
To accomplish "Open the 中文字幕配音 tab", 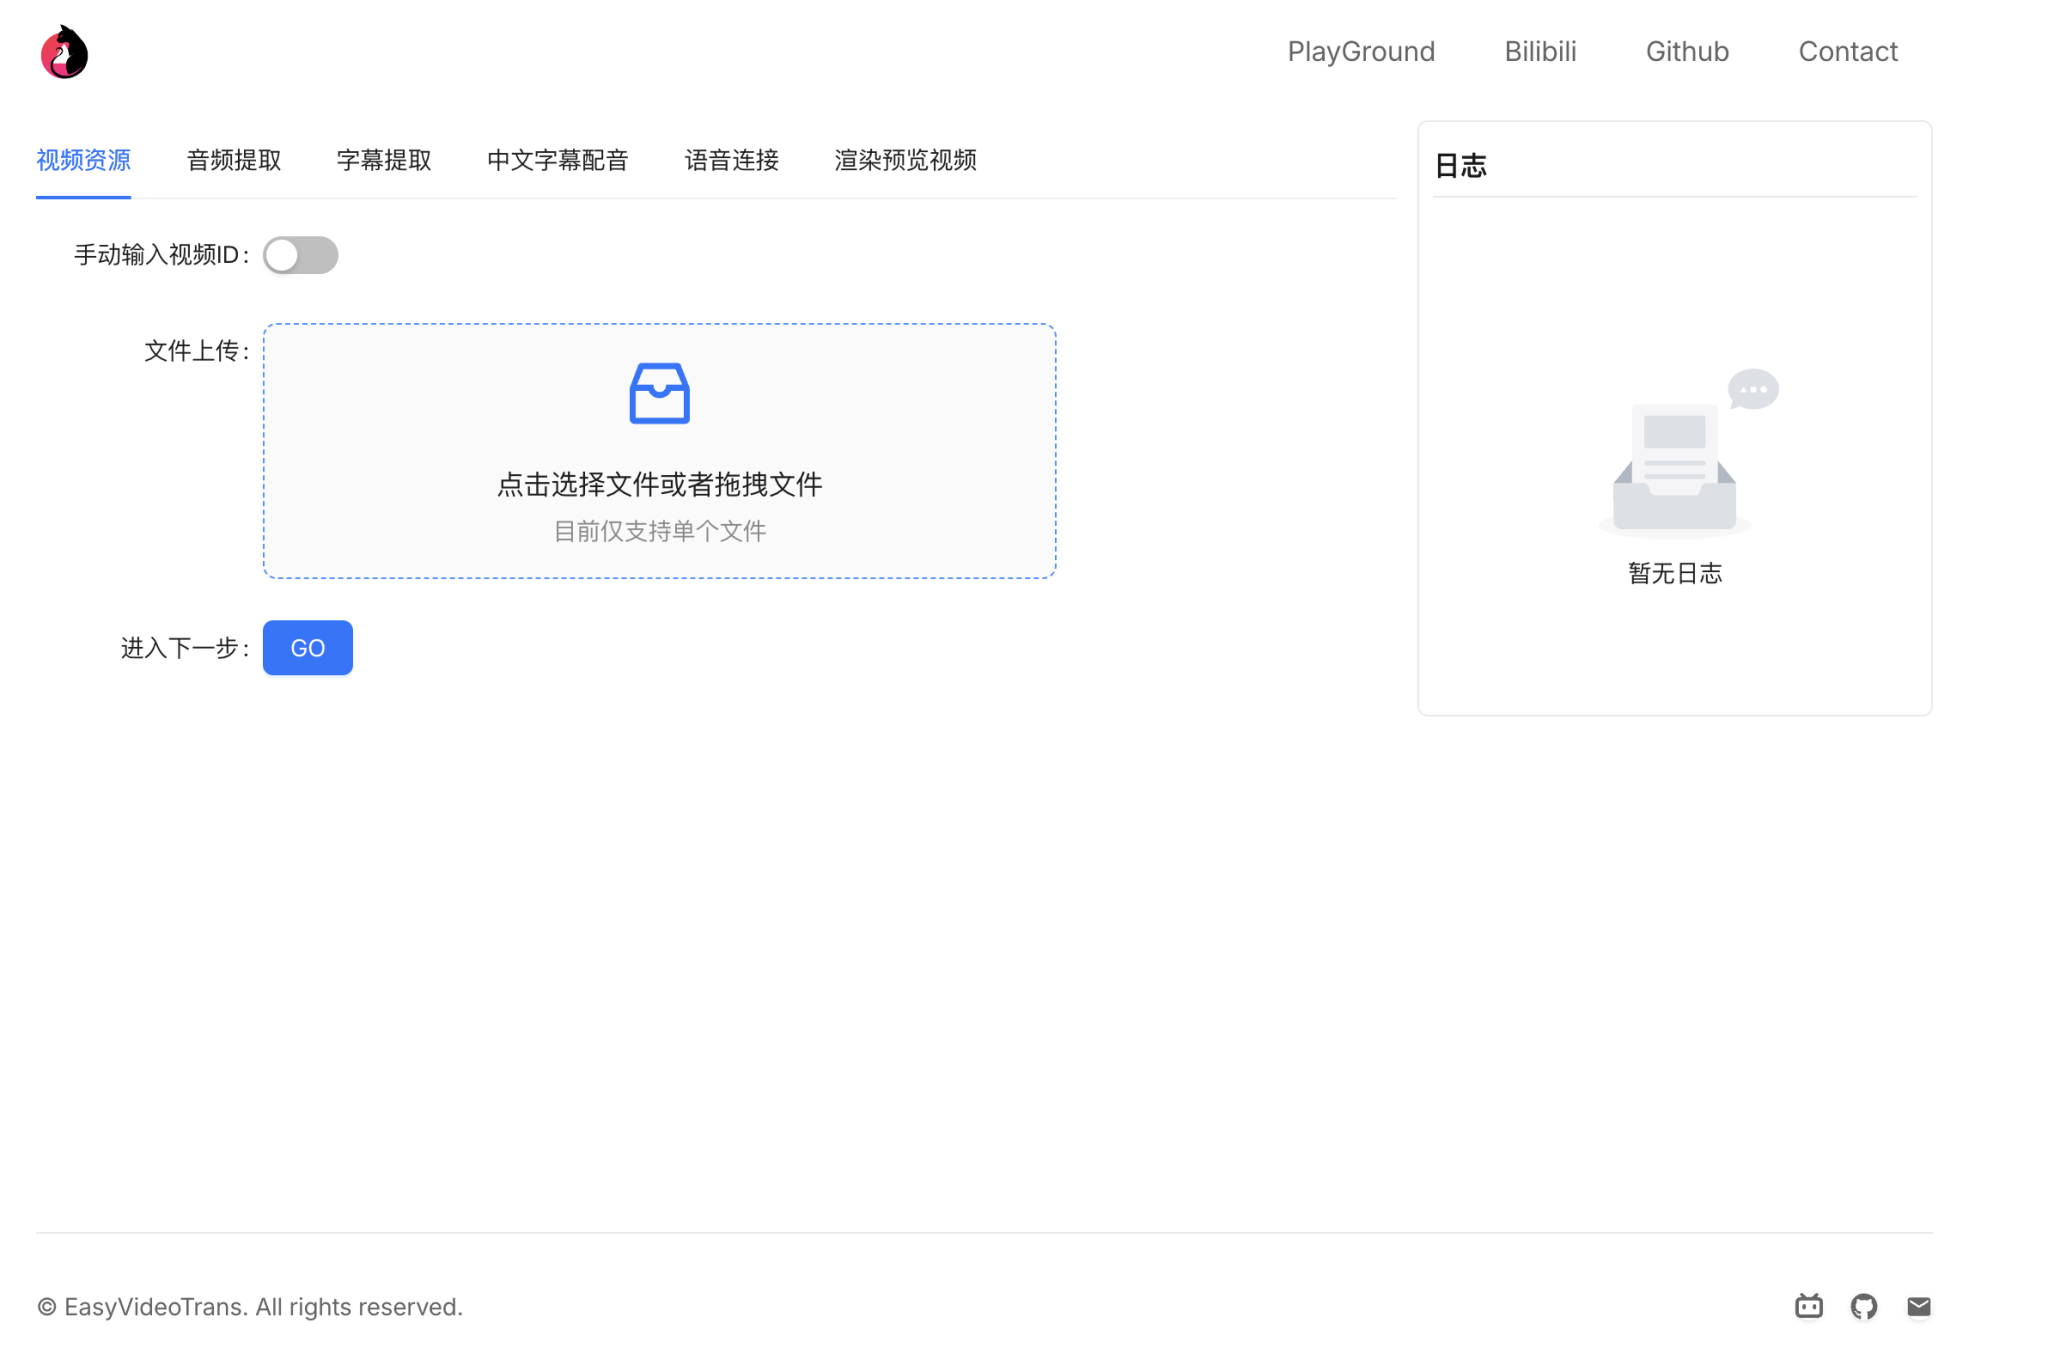I will [x=557, y=160].
